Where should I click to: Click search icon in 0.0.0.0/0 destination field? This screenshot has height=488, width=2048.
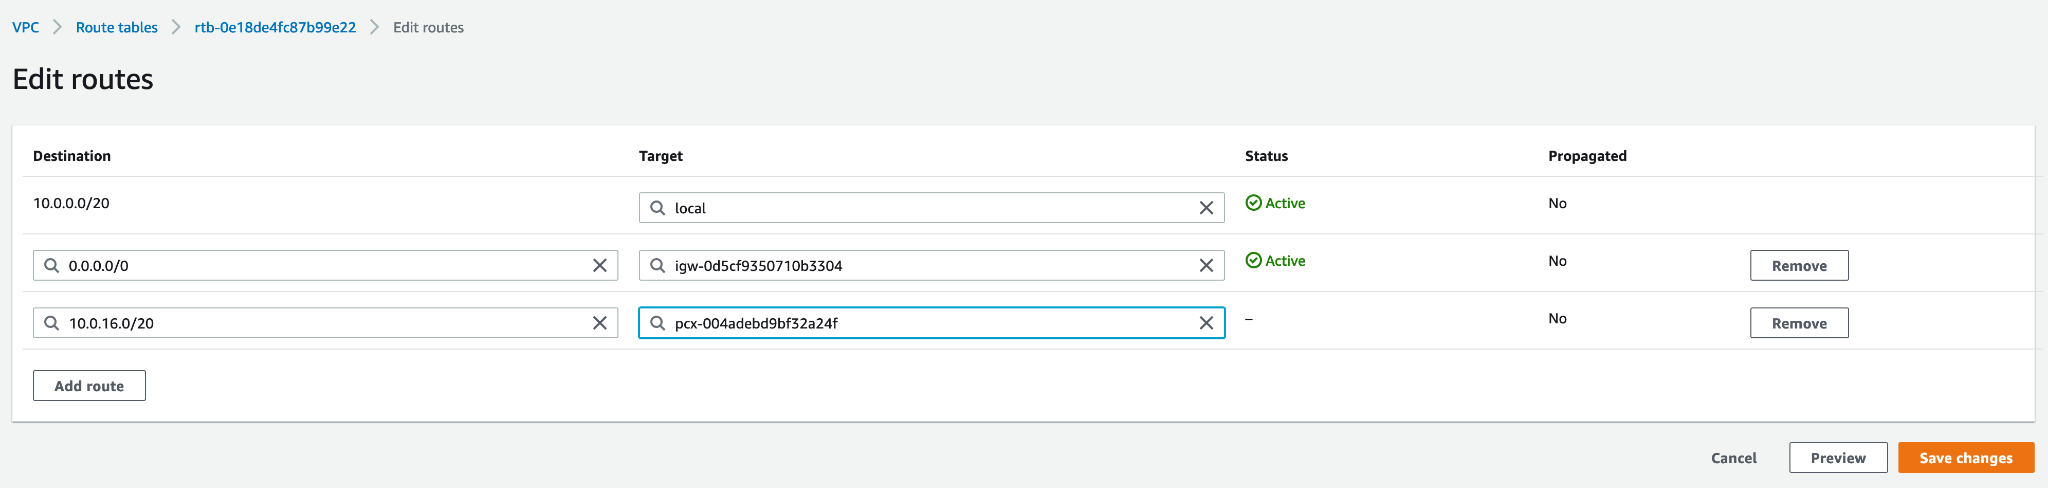[51, 266]
